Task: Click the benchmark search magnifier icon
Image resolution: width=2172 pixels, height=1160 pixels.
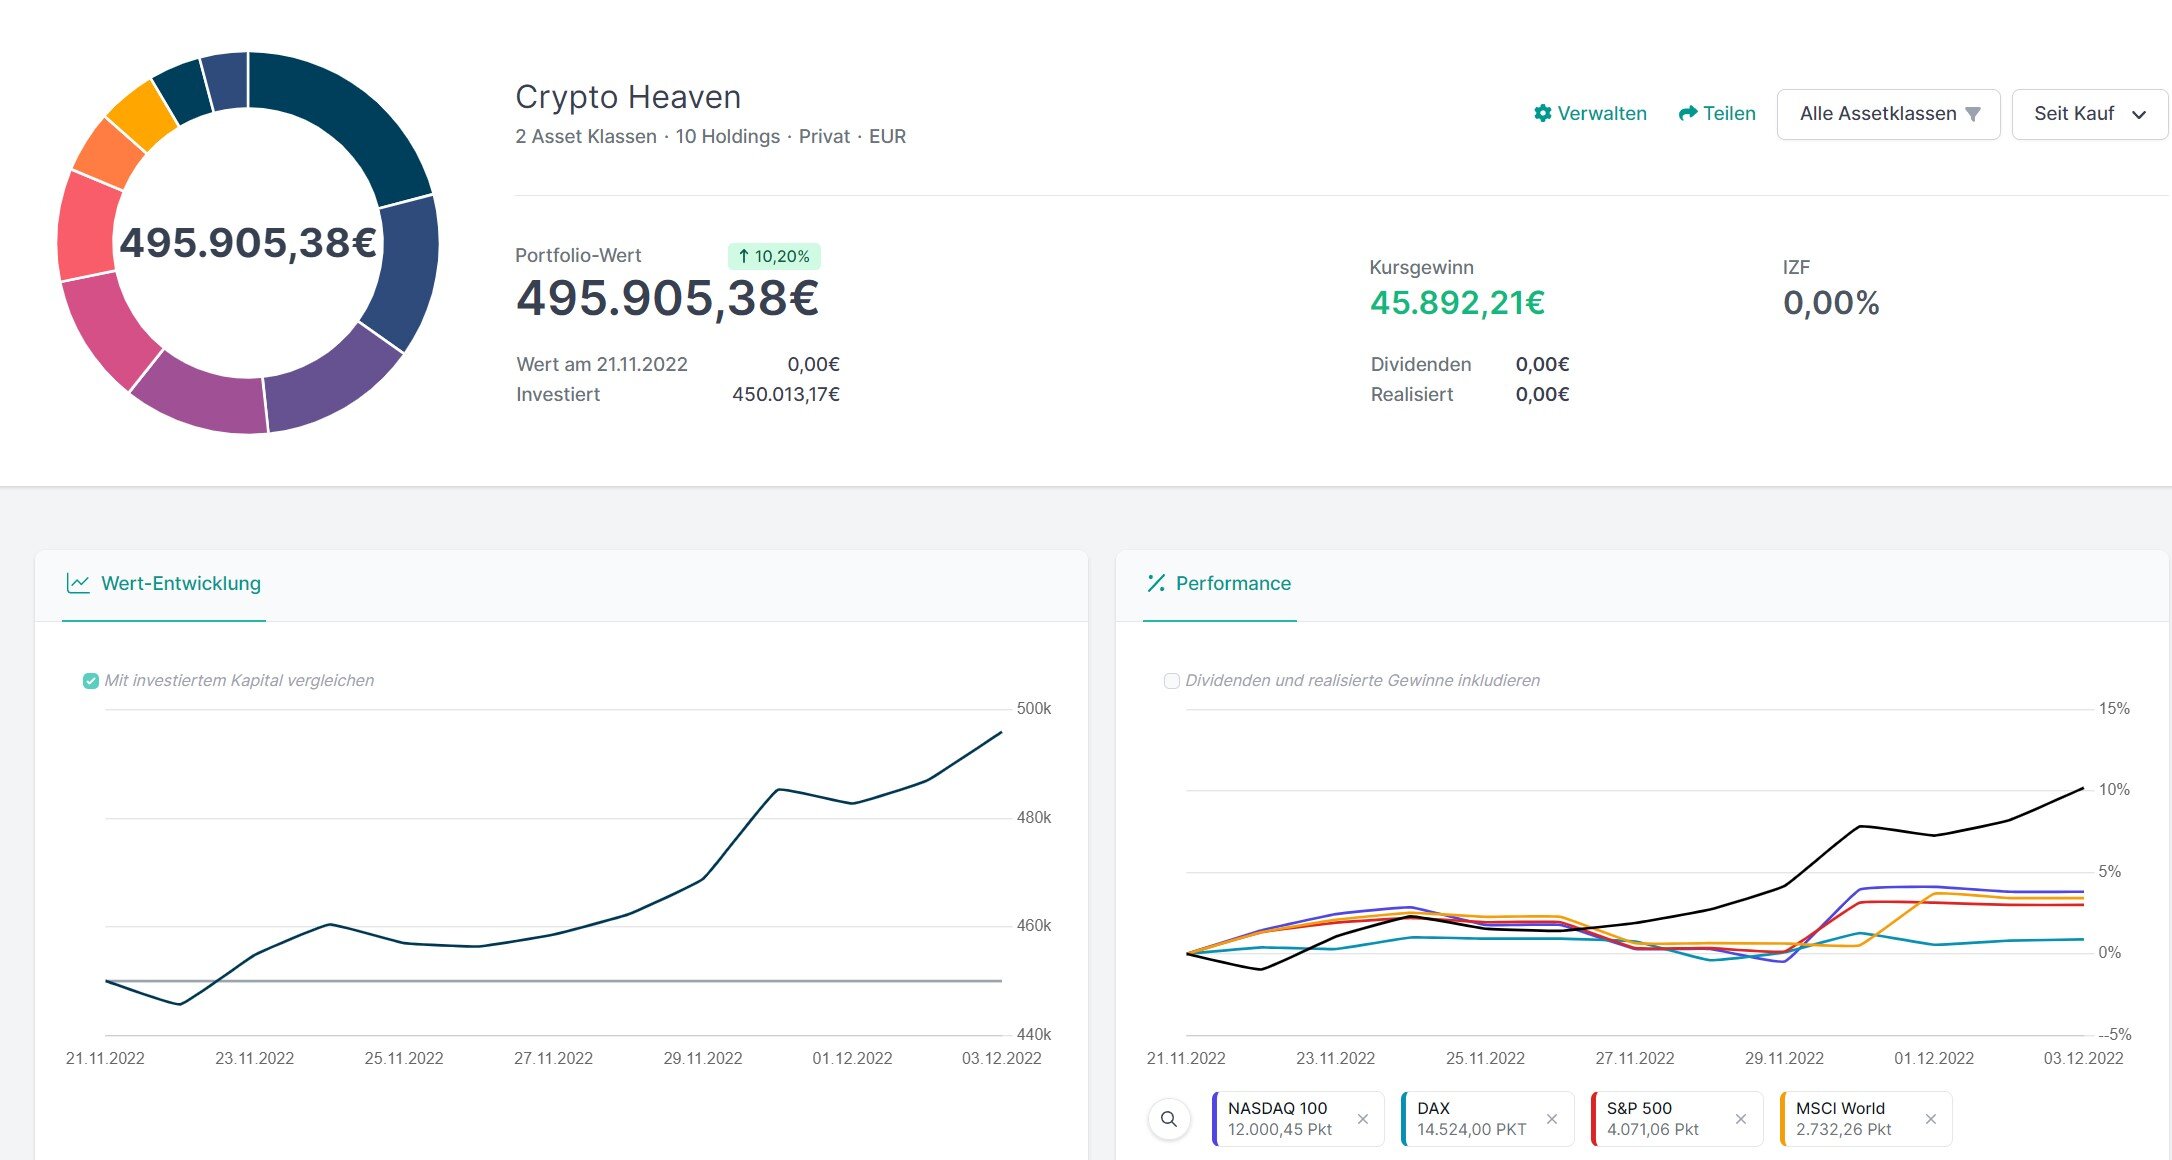Action: tap(1168, 1119)
